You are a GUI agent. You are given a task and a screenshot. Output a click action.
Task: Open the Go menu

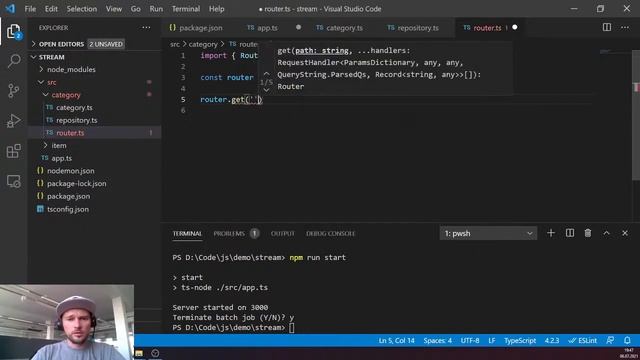(136, 9)
